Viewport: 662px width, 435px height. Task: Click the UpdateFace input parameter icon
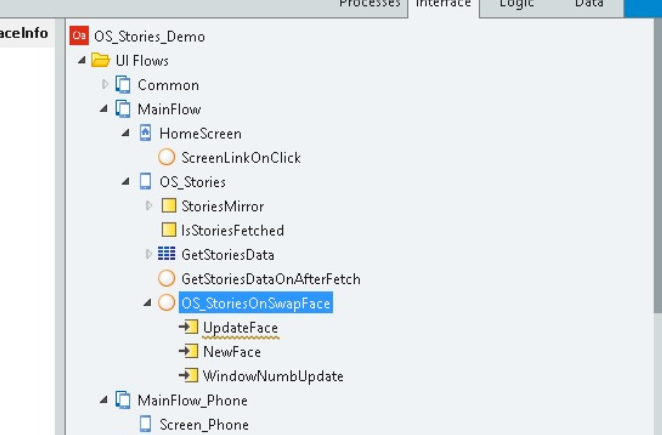pos(188,327)
